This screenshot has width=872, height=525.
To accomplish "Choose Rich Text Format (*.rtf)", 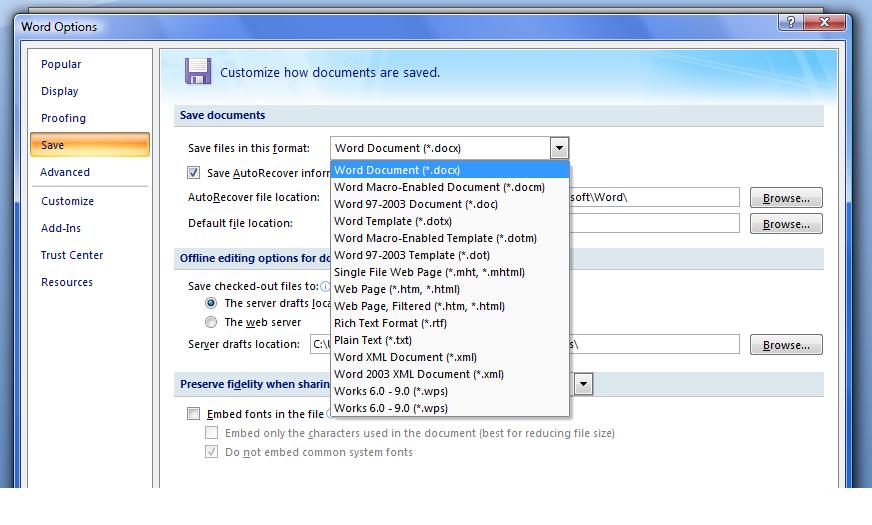I will [449, 323].
